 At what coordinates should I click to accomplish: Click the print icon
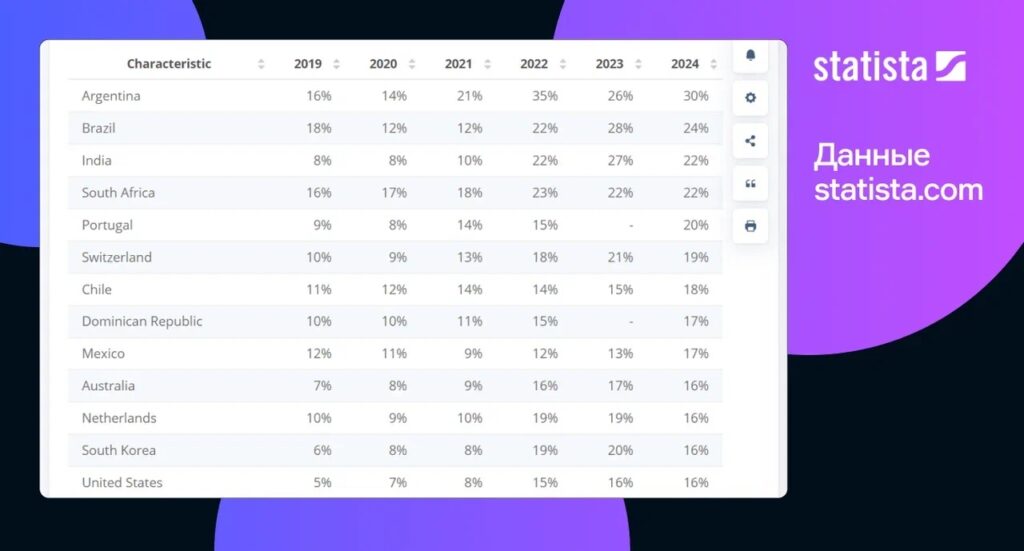(750, 226)
